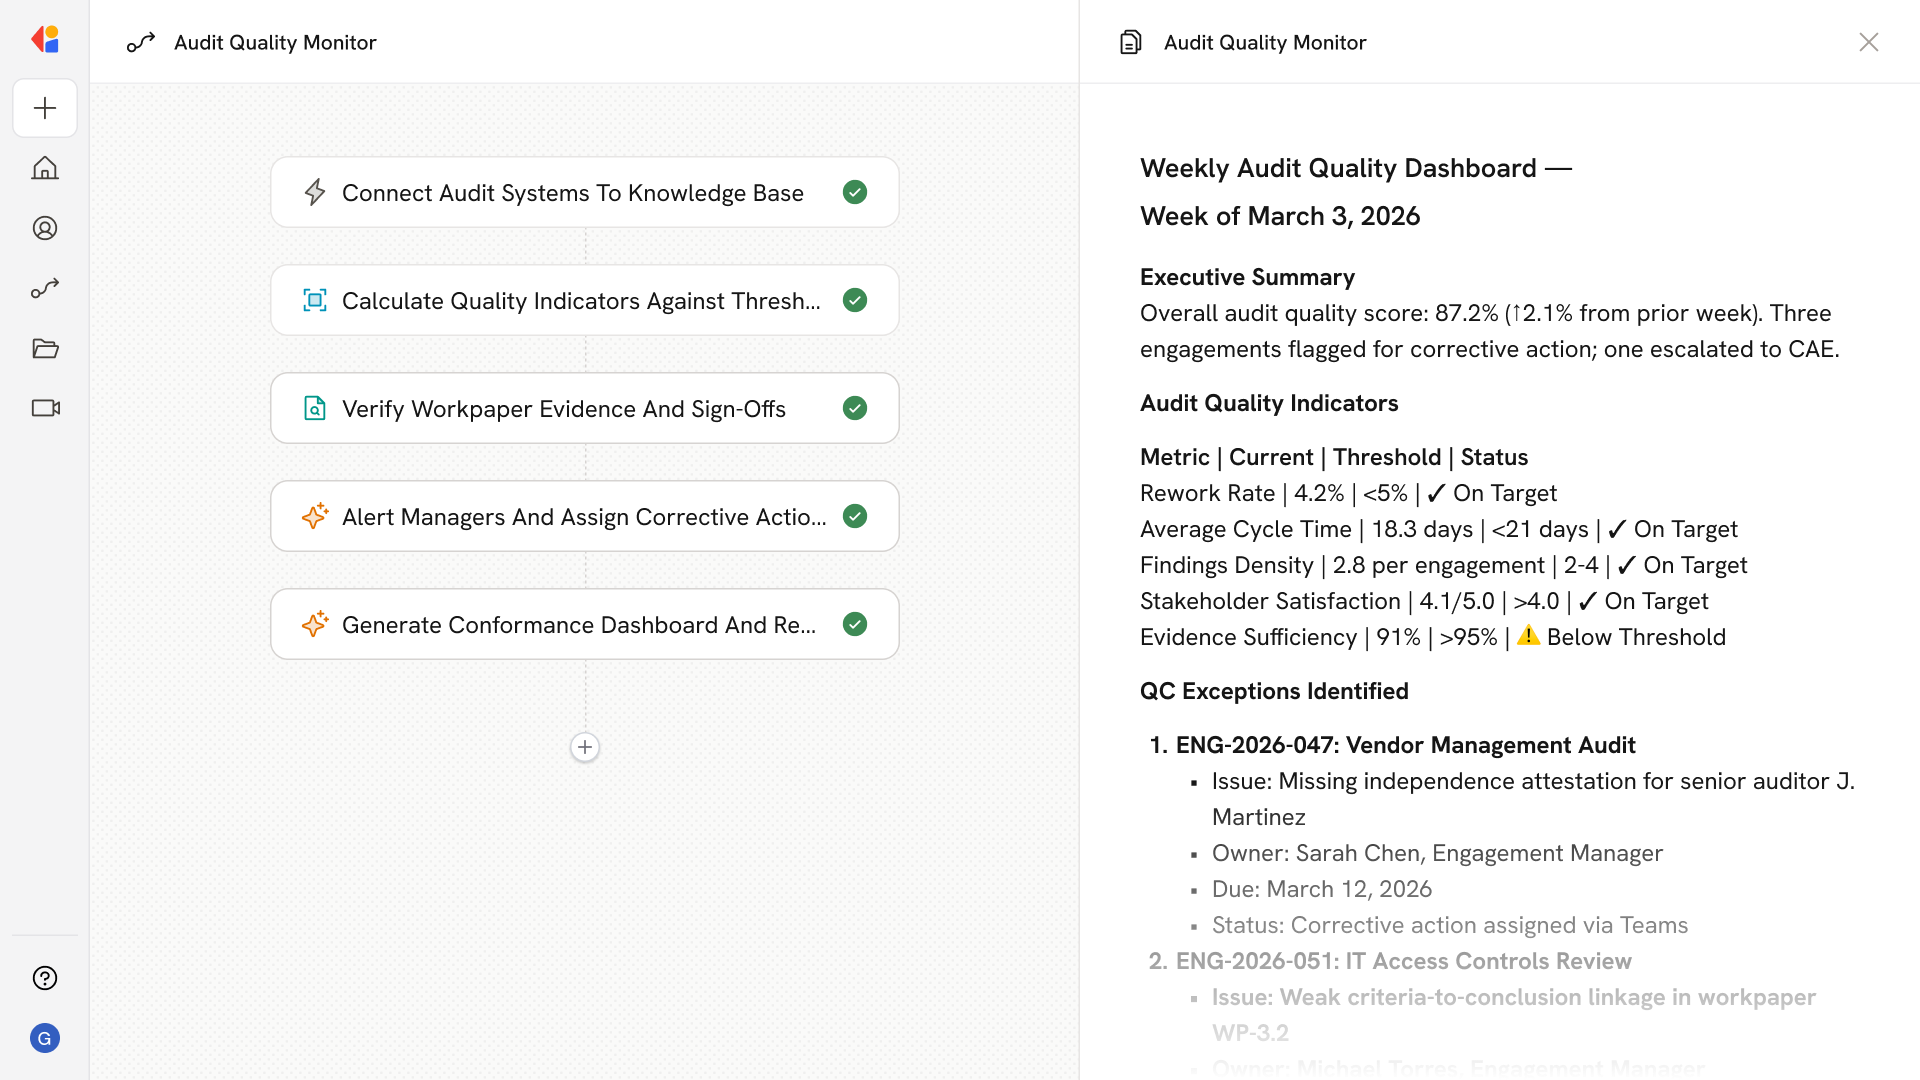Open the user profile circle icon
Screen dimensions: 1920x1080
pos(45,228)
